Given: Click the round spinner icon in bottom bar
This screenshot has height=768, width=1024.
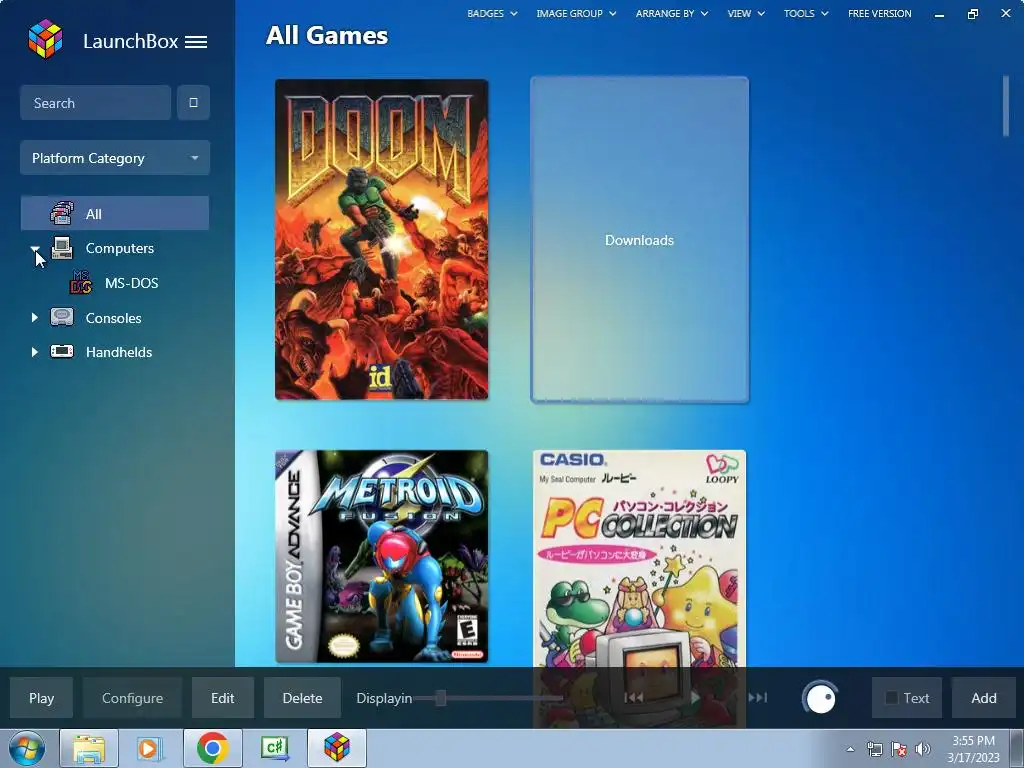Looking at the screenshot, I should 820,698.
